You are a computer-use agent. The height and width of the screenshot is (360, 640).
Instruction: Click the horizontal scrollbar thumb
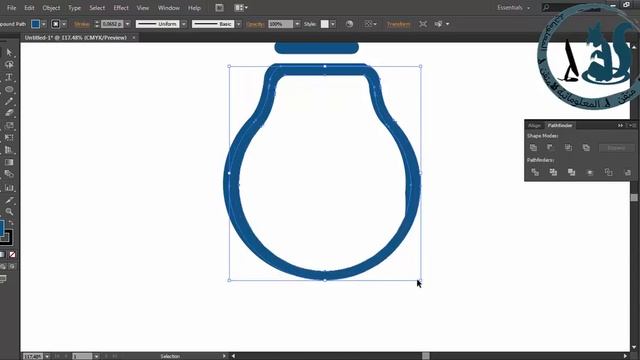426,356
